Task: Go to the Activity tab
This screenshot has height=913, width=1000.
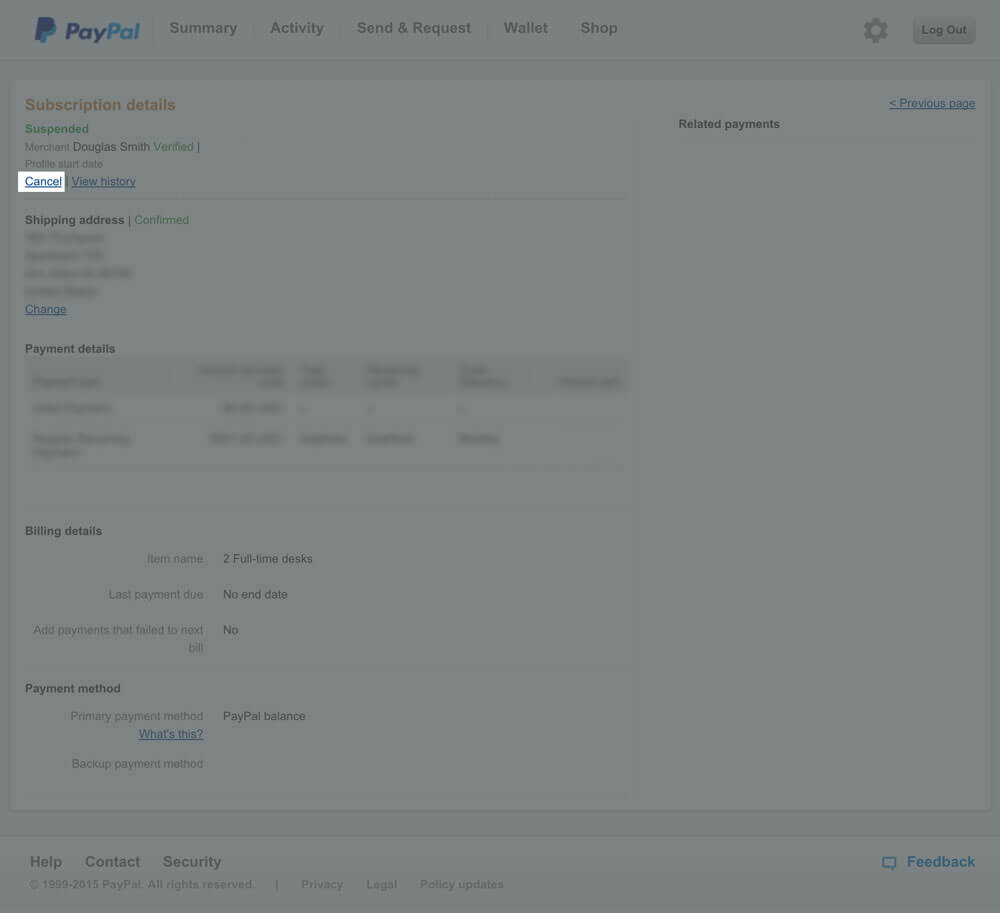Action: tap(297, 28)
